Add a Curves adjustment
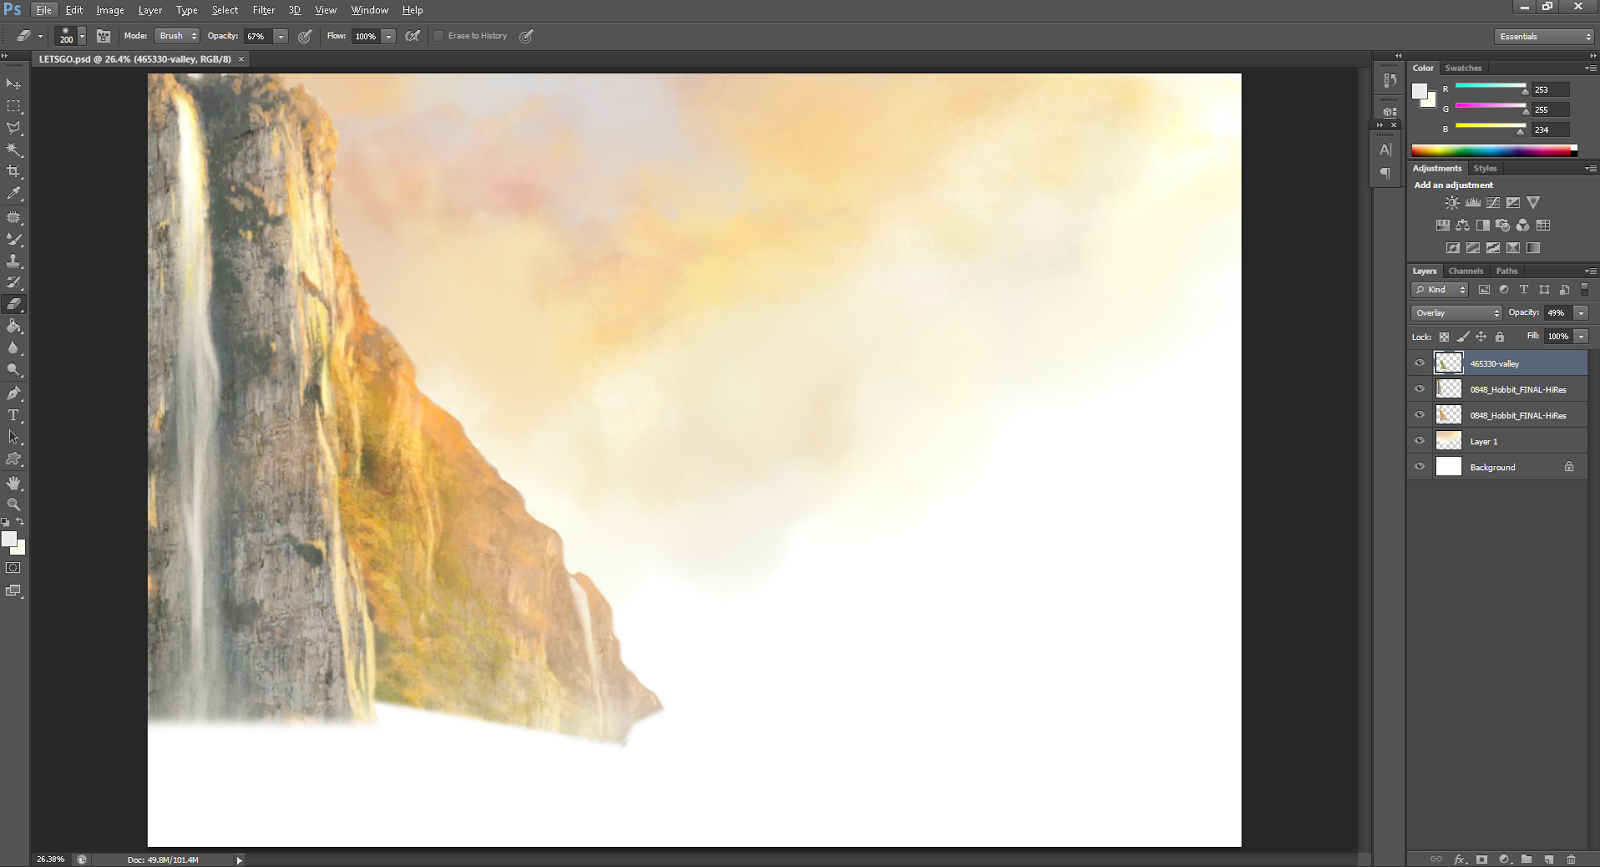Viewport: 1600px width, 867px height. (x=1493, y=203)
